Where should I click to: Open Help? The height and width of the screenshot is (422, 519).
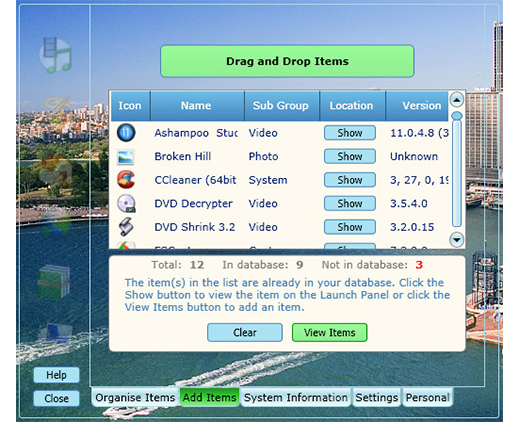[x=56, y=375]
